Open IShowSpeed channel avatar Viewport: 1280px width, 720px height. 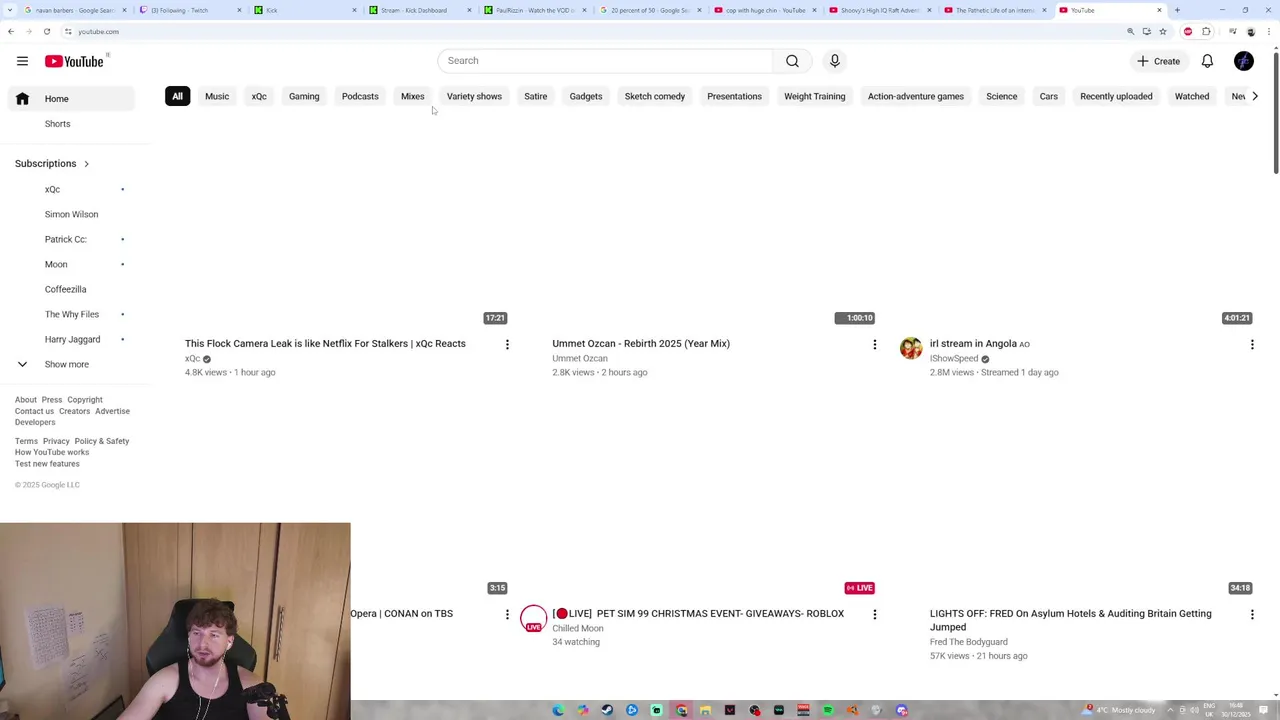click(x=911, y=348)
